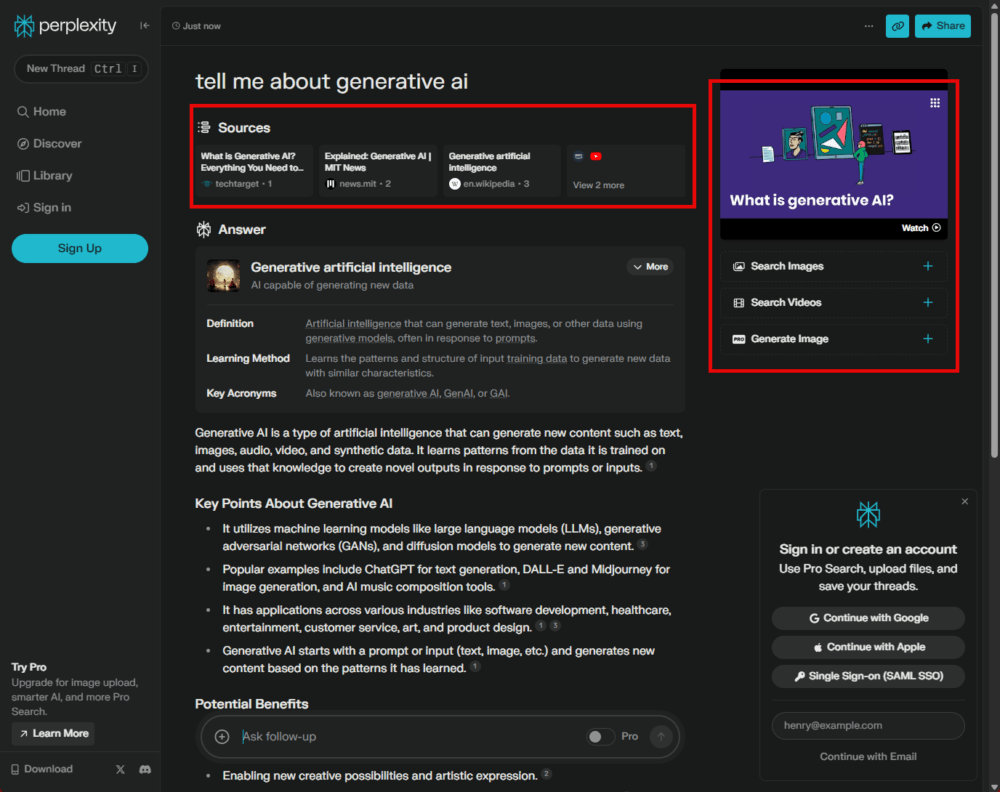Screen dimensions: 1000x792
Task: Continue with Google
Action: 868,618
